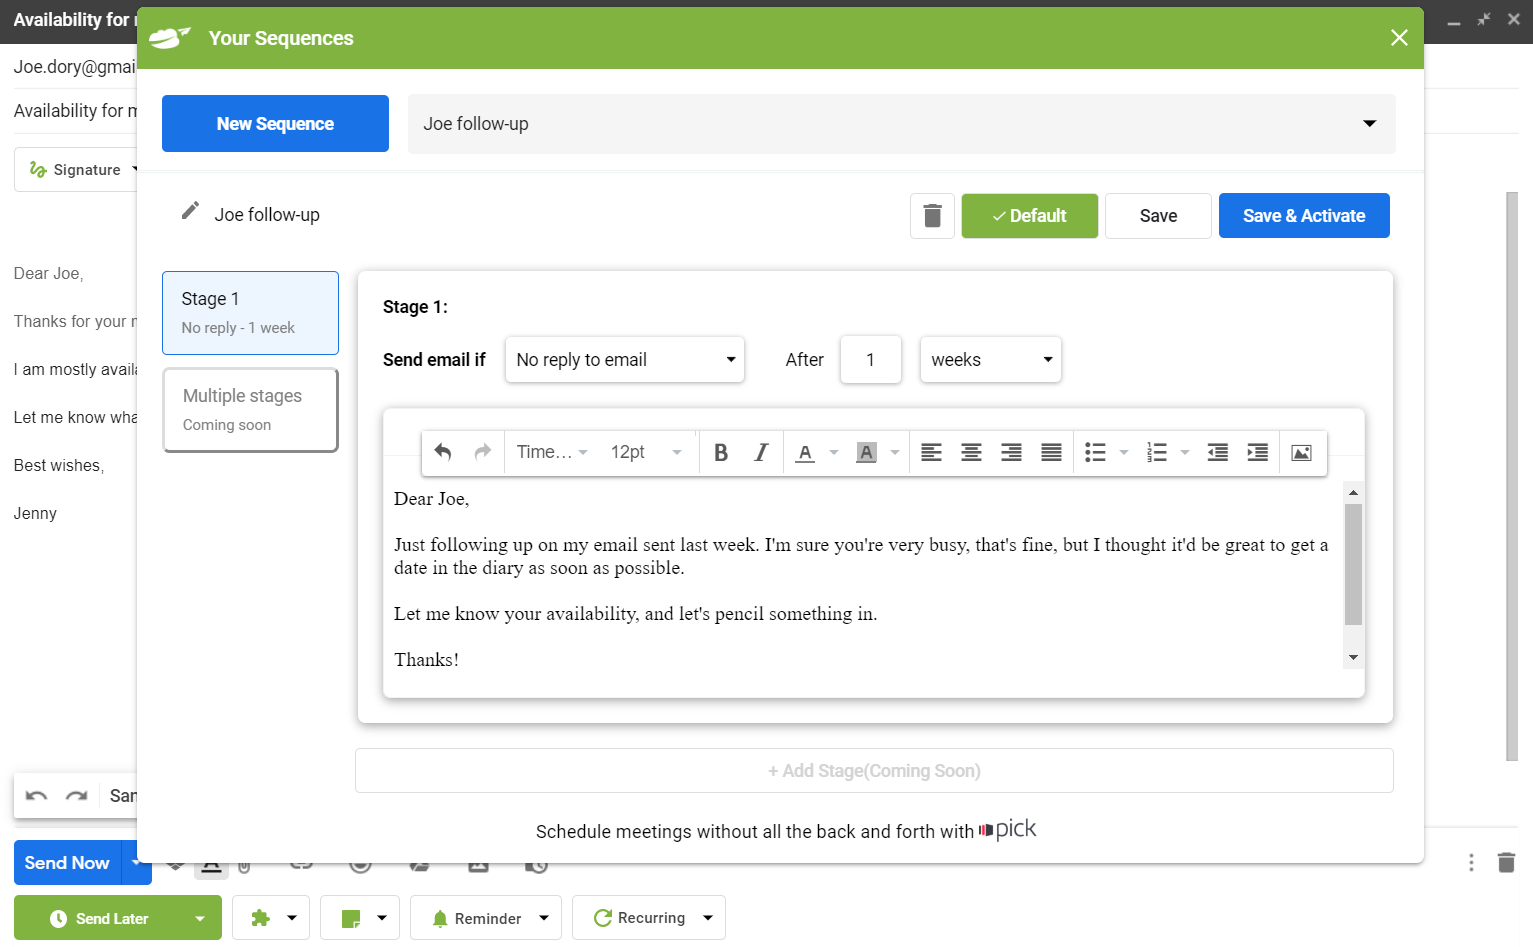Apply the background highlight color
The width and height of the screenshot is (1533, 947).
[867, 453]
